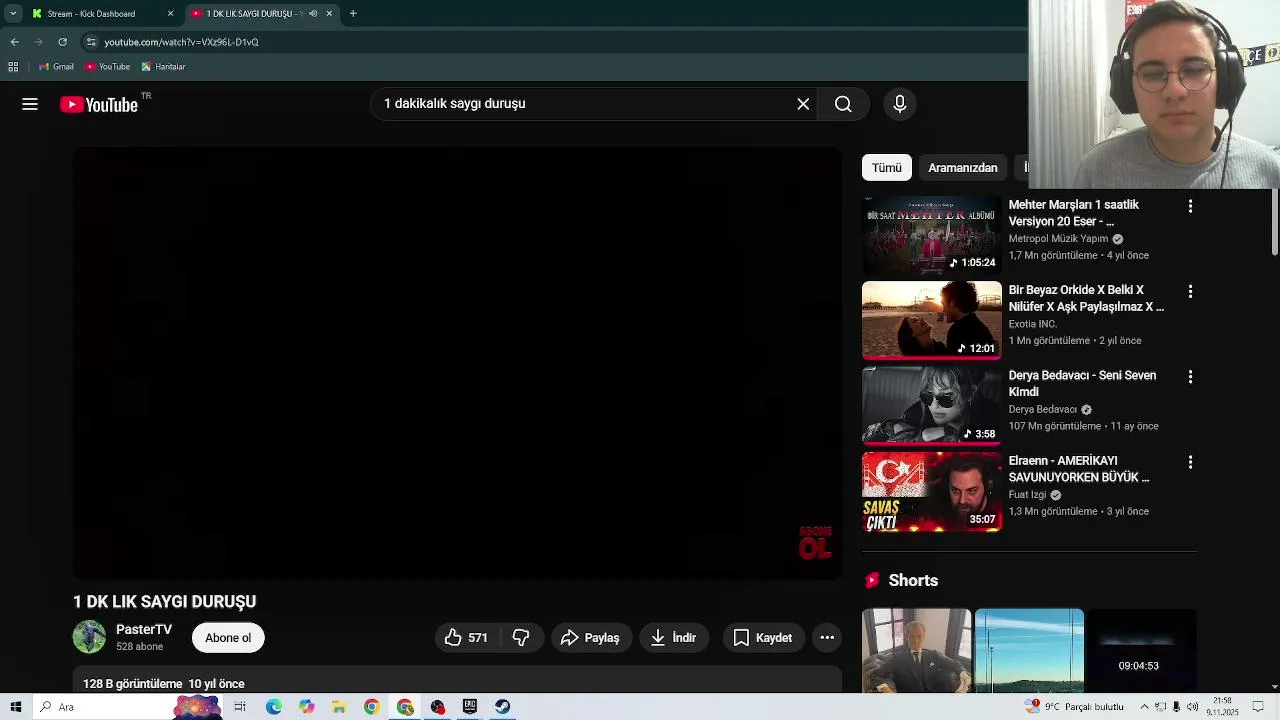
Task: Download the video with İndir
Action: 673,637
